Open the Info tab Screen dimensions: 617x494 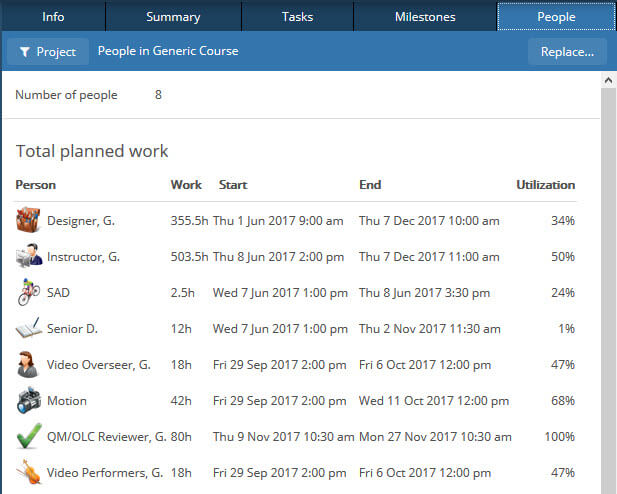point(53,17)
